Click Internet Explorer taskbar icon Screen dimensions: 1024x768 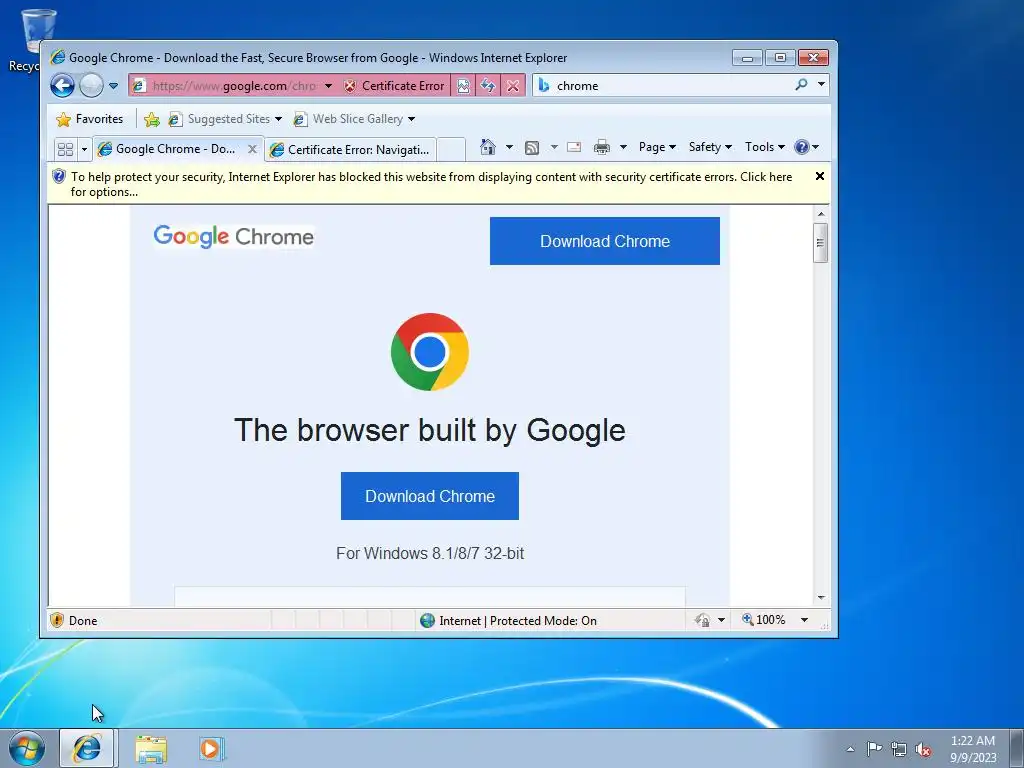[x=87, y=748]
